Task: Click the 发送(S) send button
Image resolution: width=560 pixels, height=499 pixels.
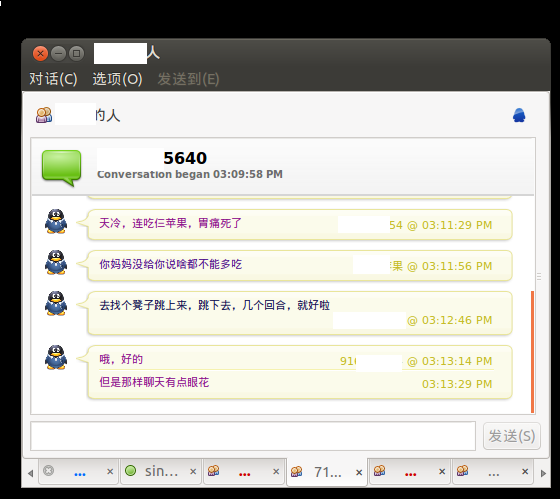Action: 511,436
